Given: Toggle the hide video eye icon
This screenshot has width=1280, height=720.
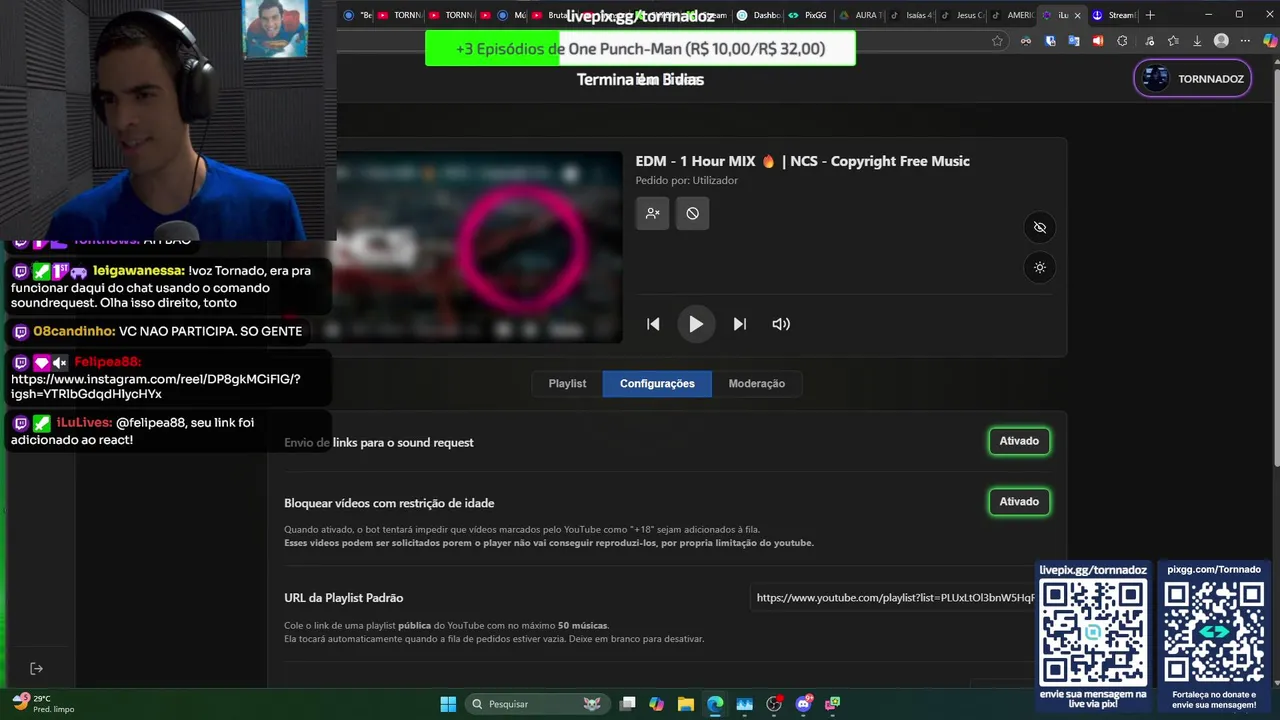Looking at the screenshot, I should tap(1040, 227).
